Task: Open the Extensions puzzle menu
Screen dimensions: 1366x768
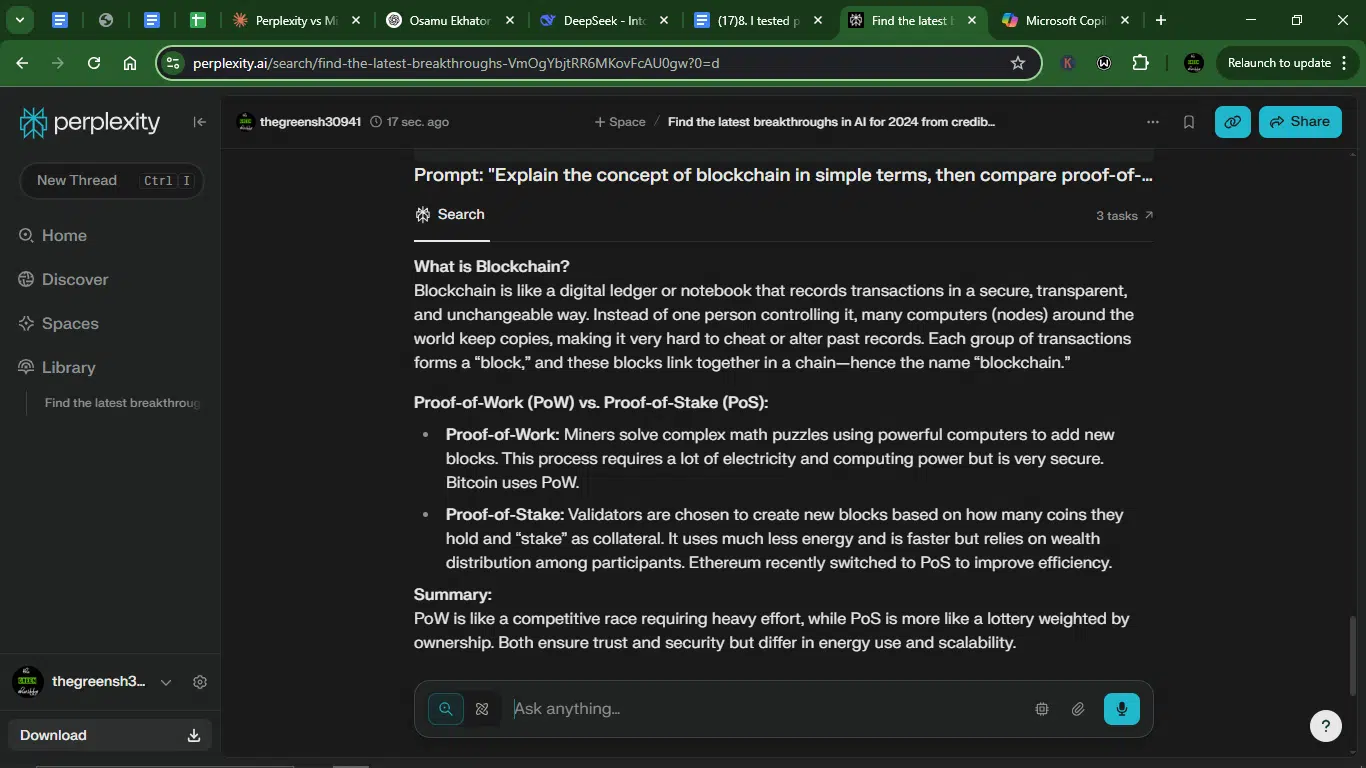Action: (x=1141, y=63)
